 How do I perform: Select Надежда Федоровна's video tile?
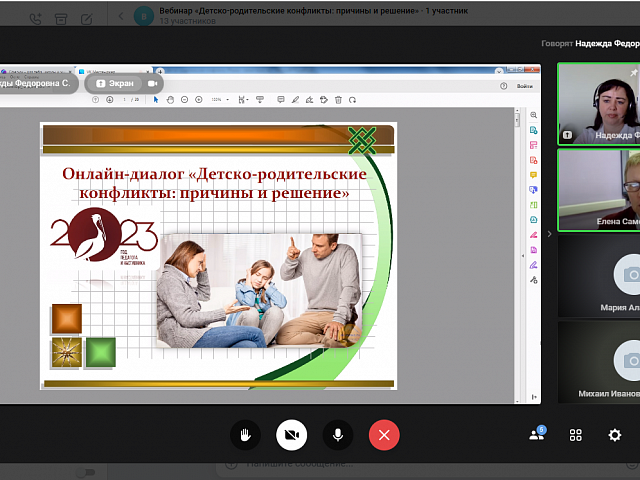click(x=600, y=103)
